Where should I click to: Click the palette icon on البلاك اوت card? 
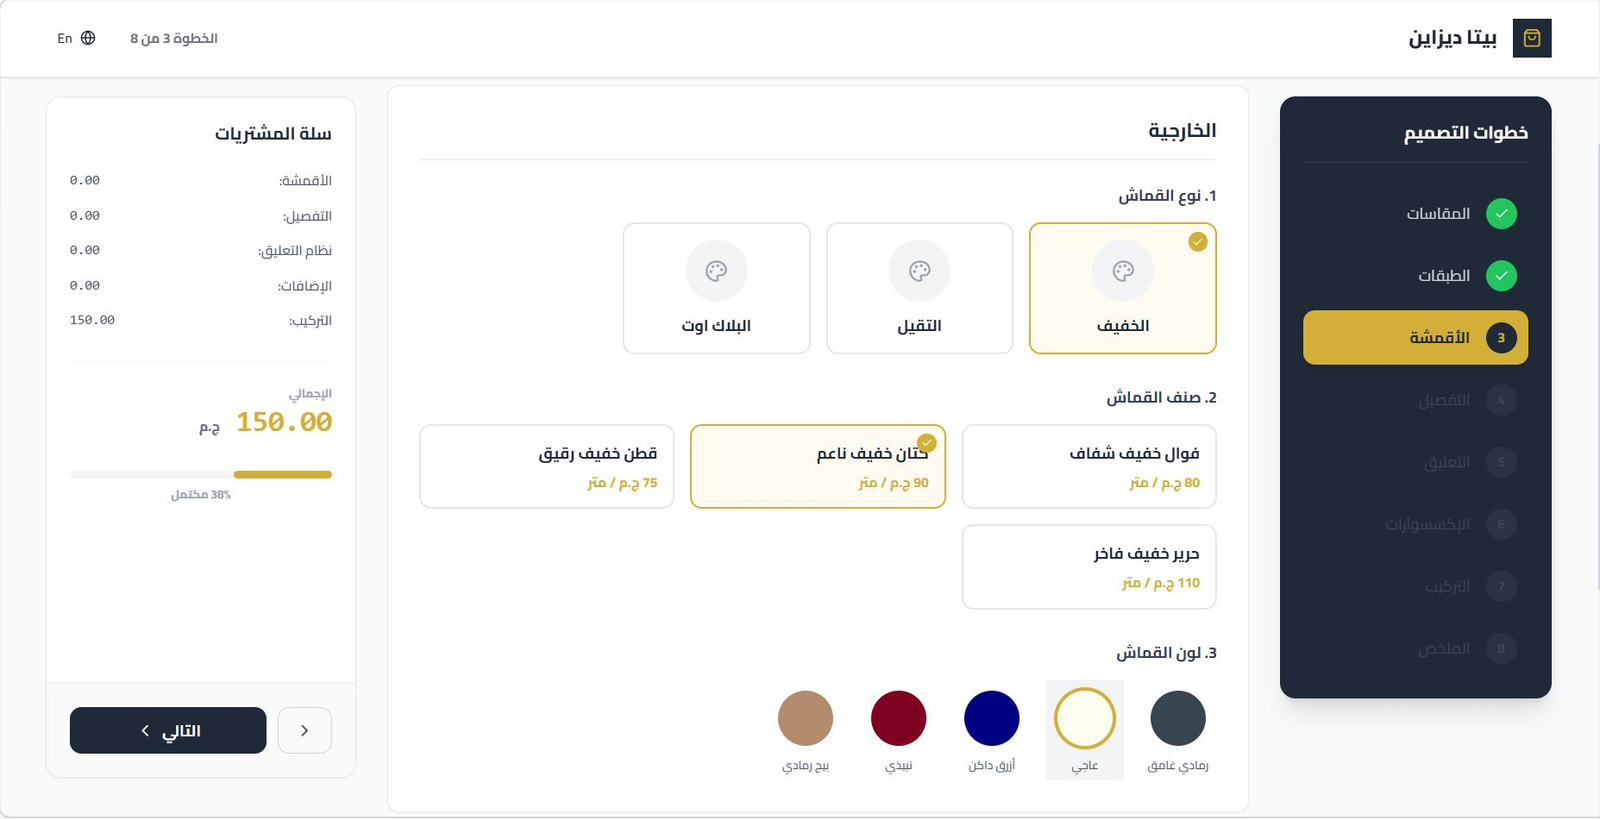click(x=716, y=270)
